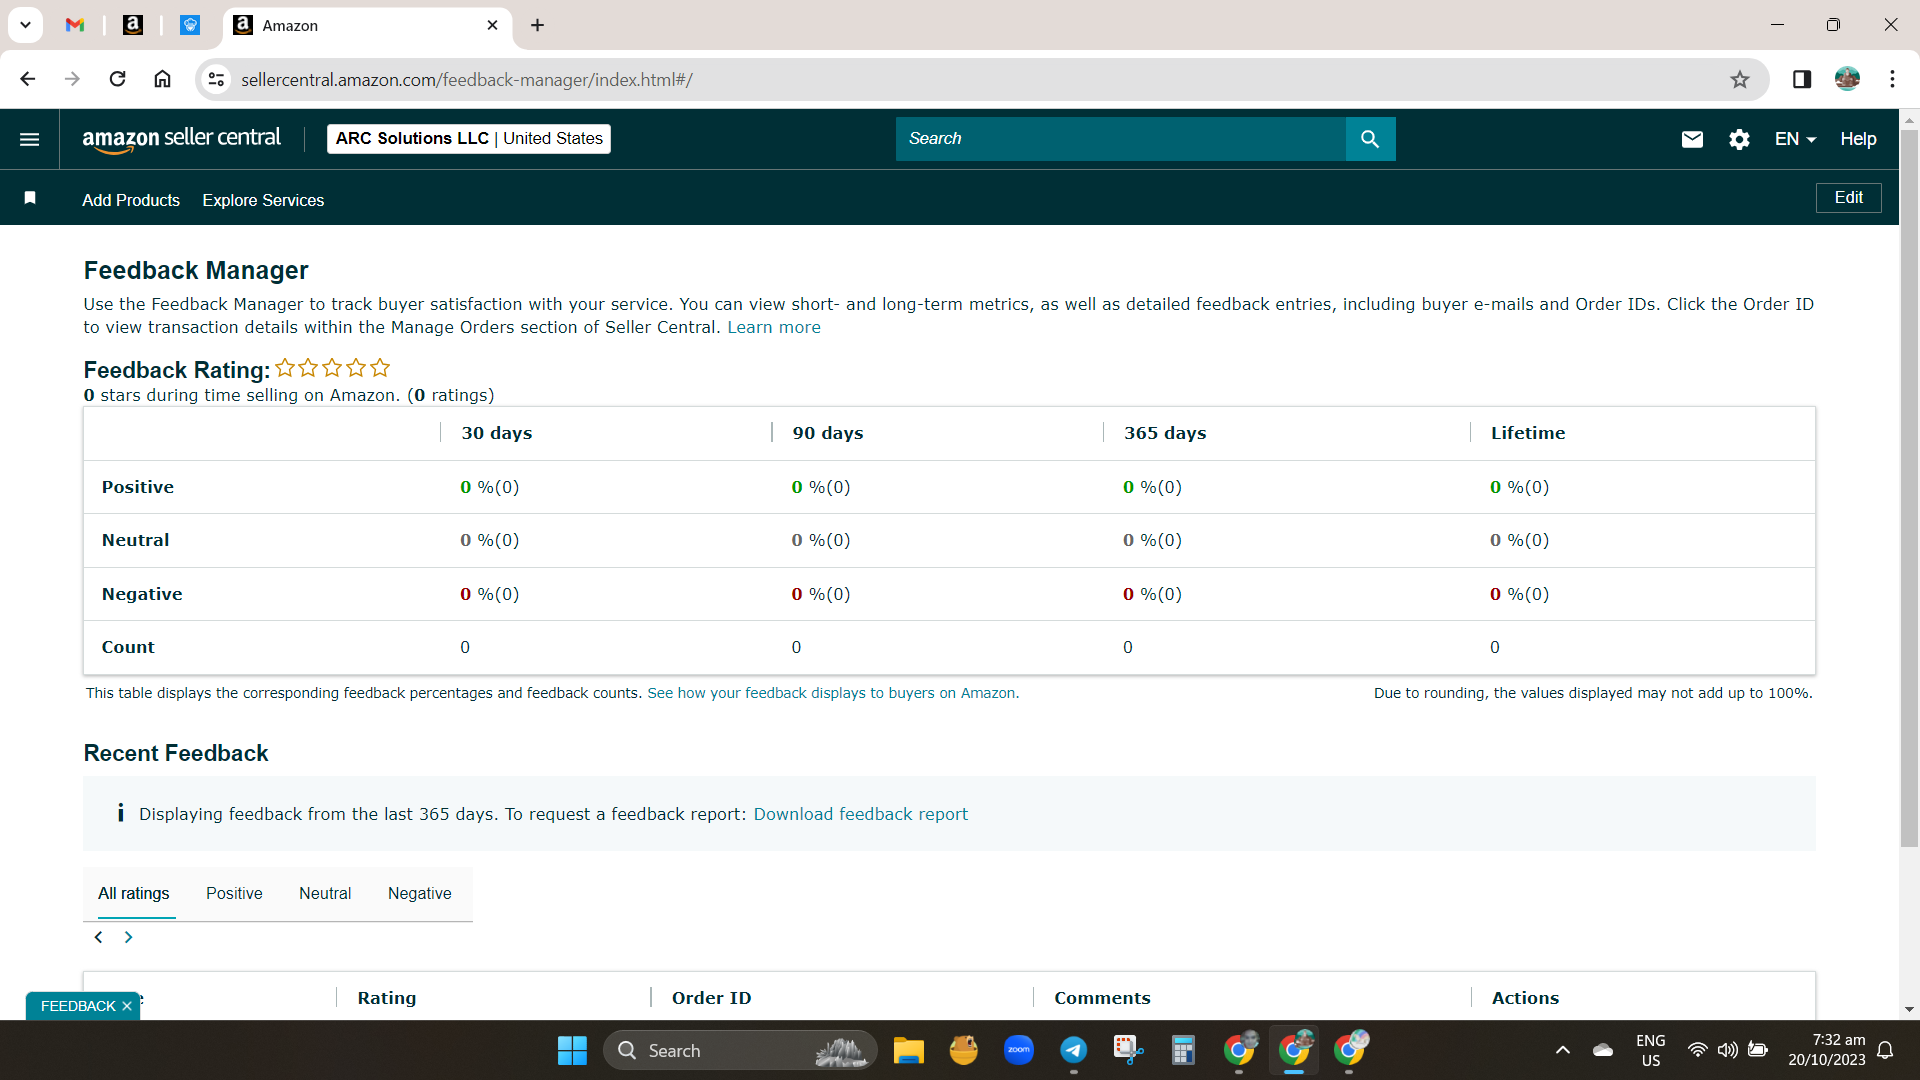Click the Lifetime column header
This screenshot has height=1080, width=1920.
[1528, 433]
